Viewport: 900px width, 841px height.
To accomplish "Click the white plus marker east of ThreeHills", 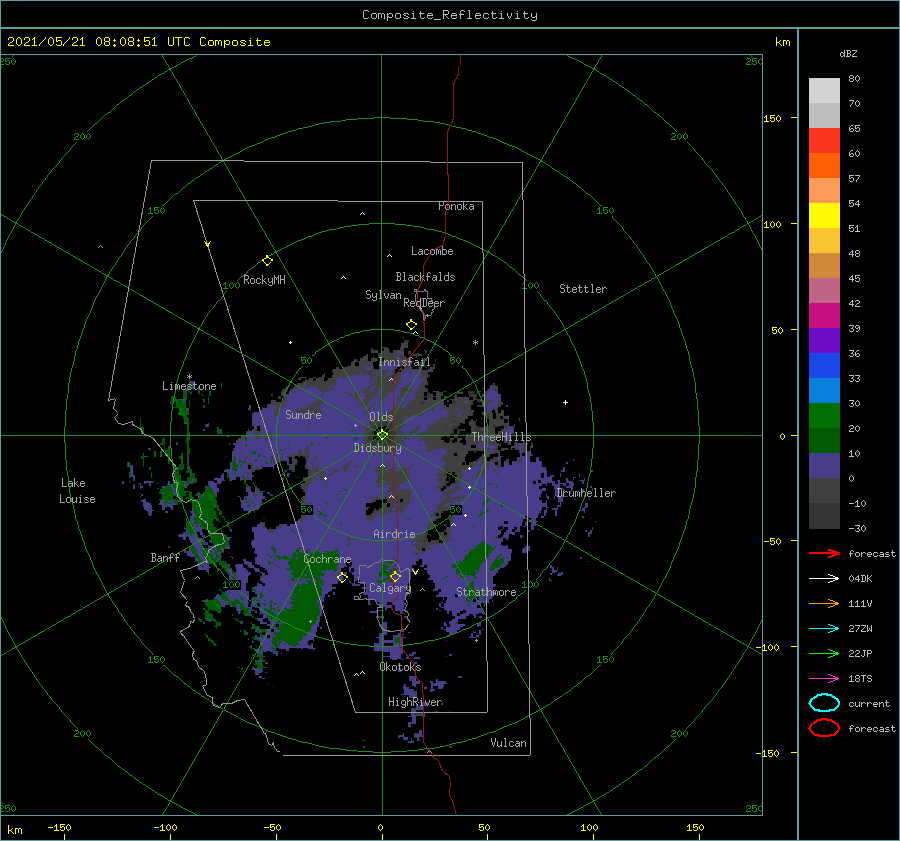I will pyautogui.click(x=565, y=402).
